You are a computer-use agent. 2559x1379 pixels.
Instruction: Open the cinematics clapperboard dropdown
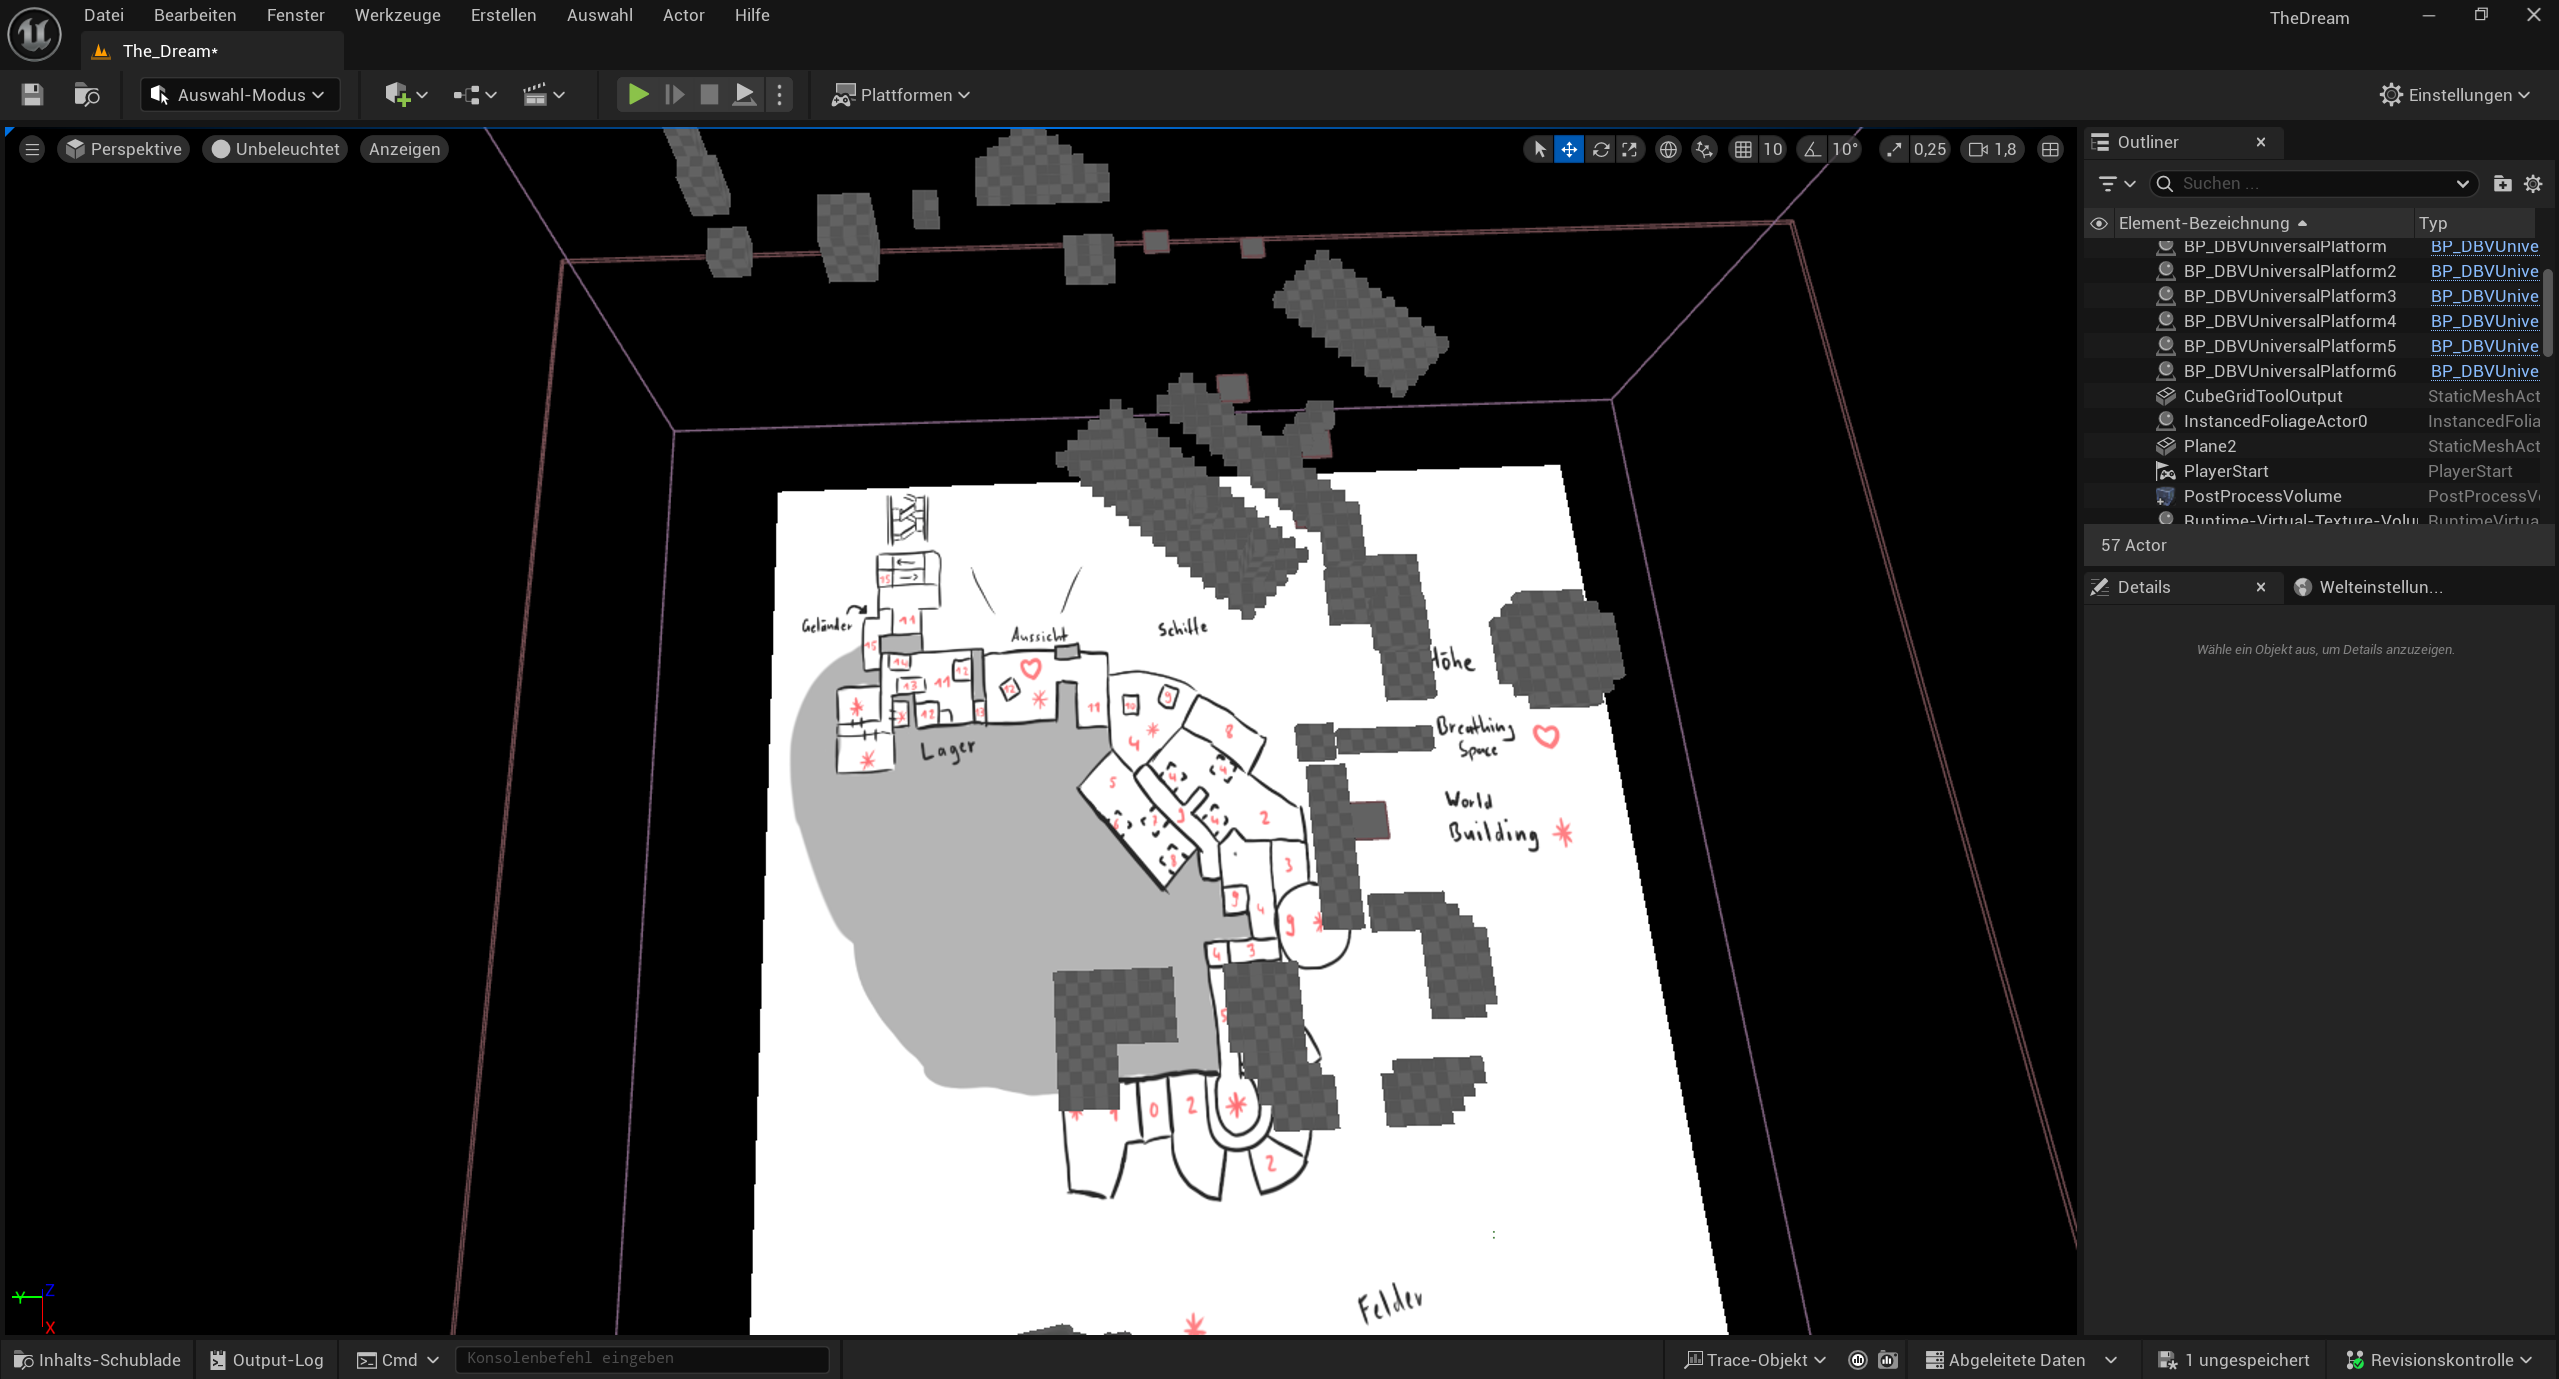(x=544, y=95)
